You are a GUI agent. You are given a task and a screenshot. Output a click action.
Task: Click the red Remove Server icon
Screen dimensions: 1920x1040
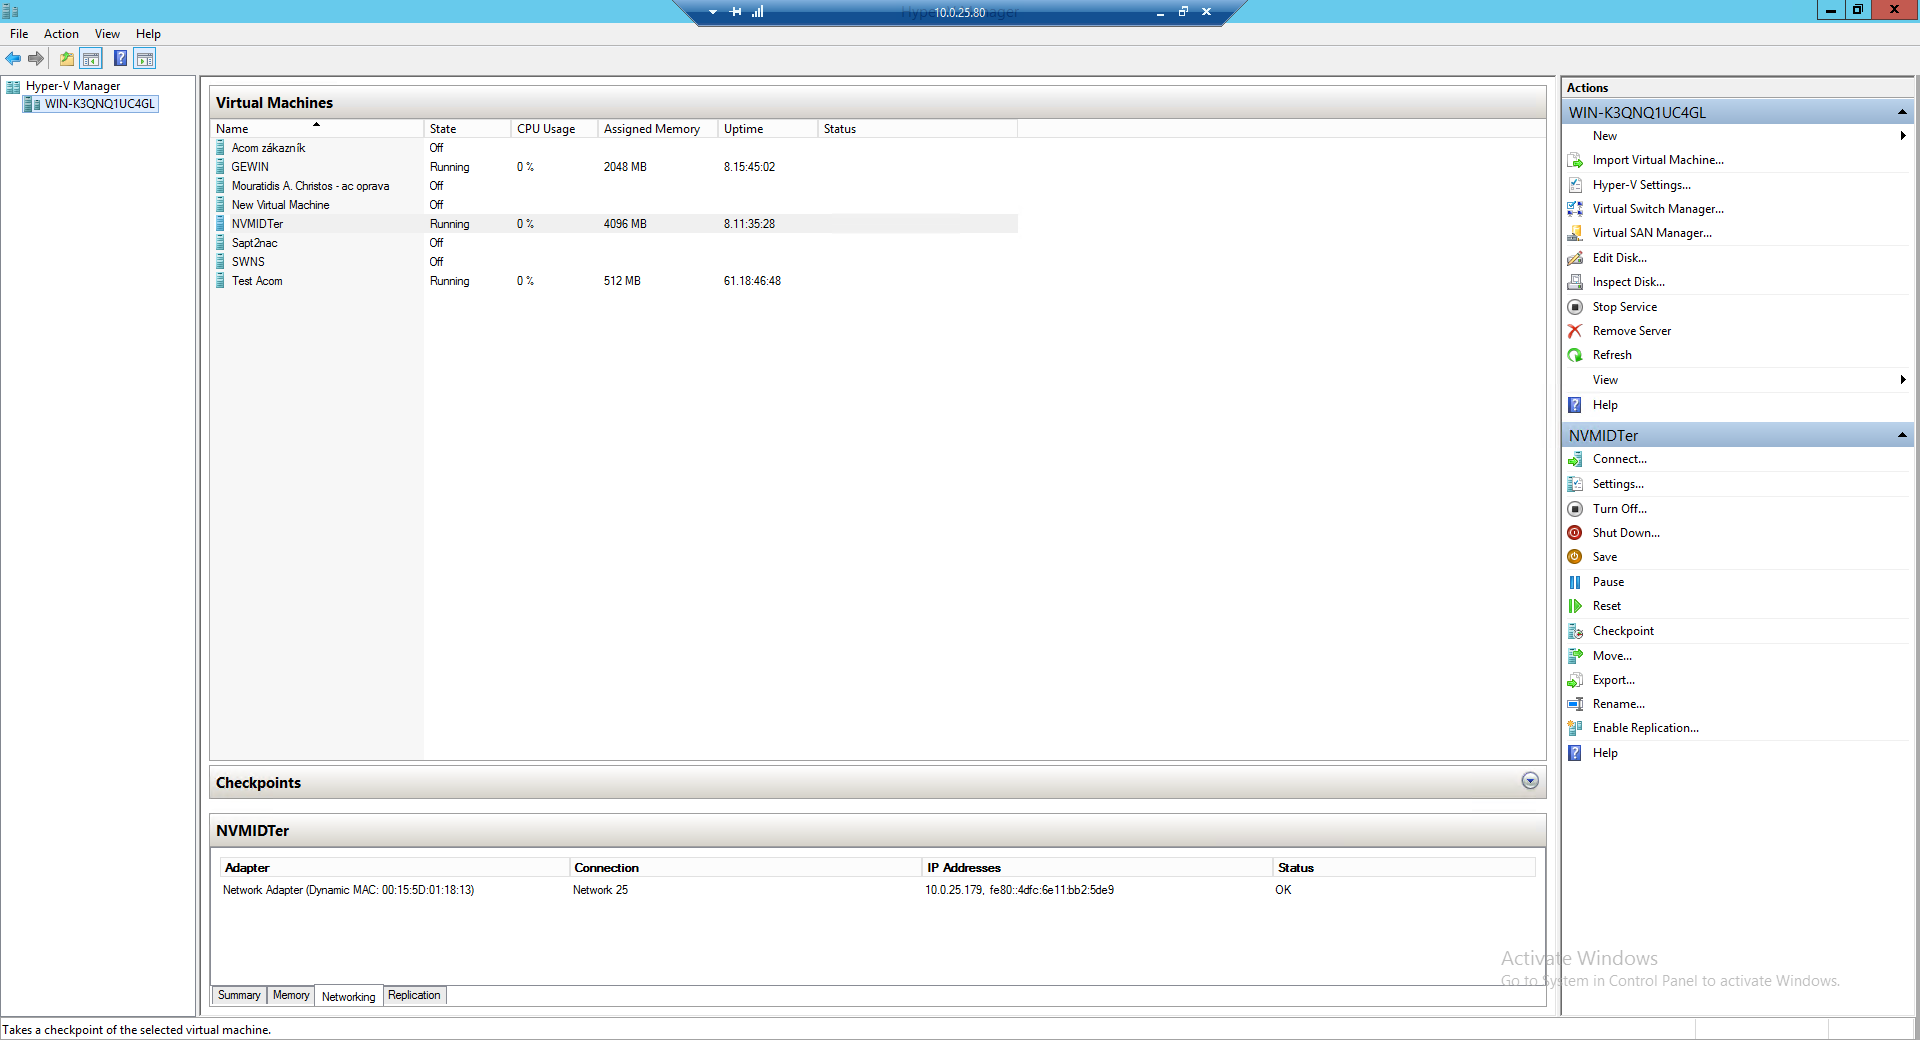tap(1575, 331)
